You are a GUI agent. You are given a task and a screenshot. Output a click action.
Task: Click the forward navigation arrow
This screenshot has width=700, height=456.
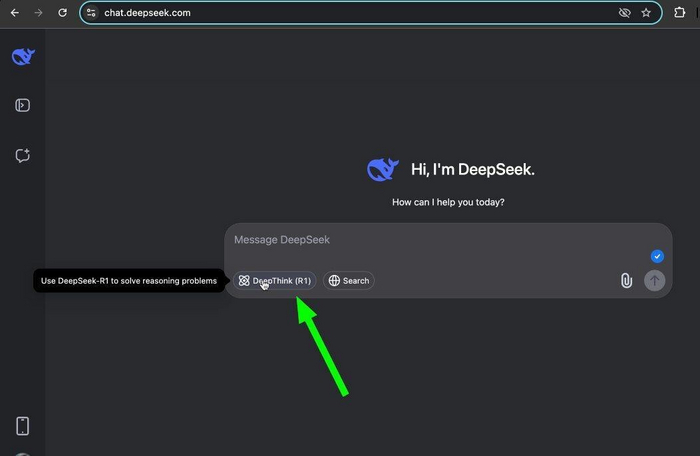coord(38,13)
